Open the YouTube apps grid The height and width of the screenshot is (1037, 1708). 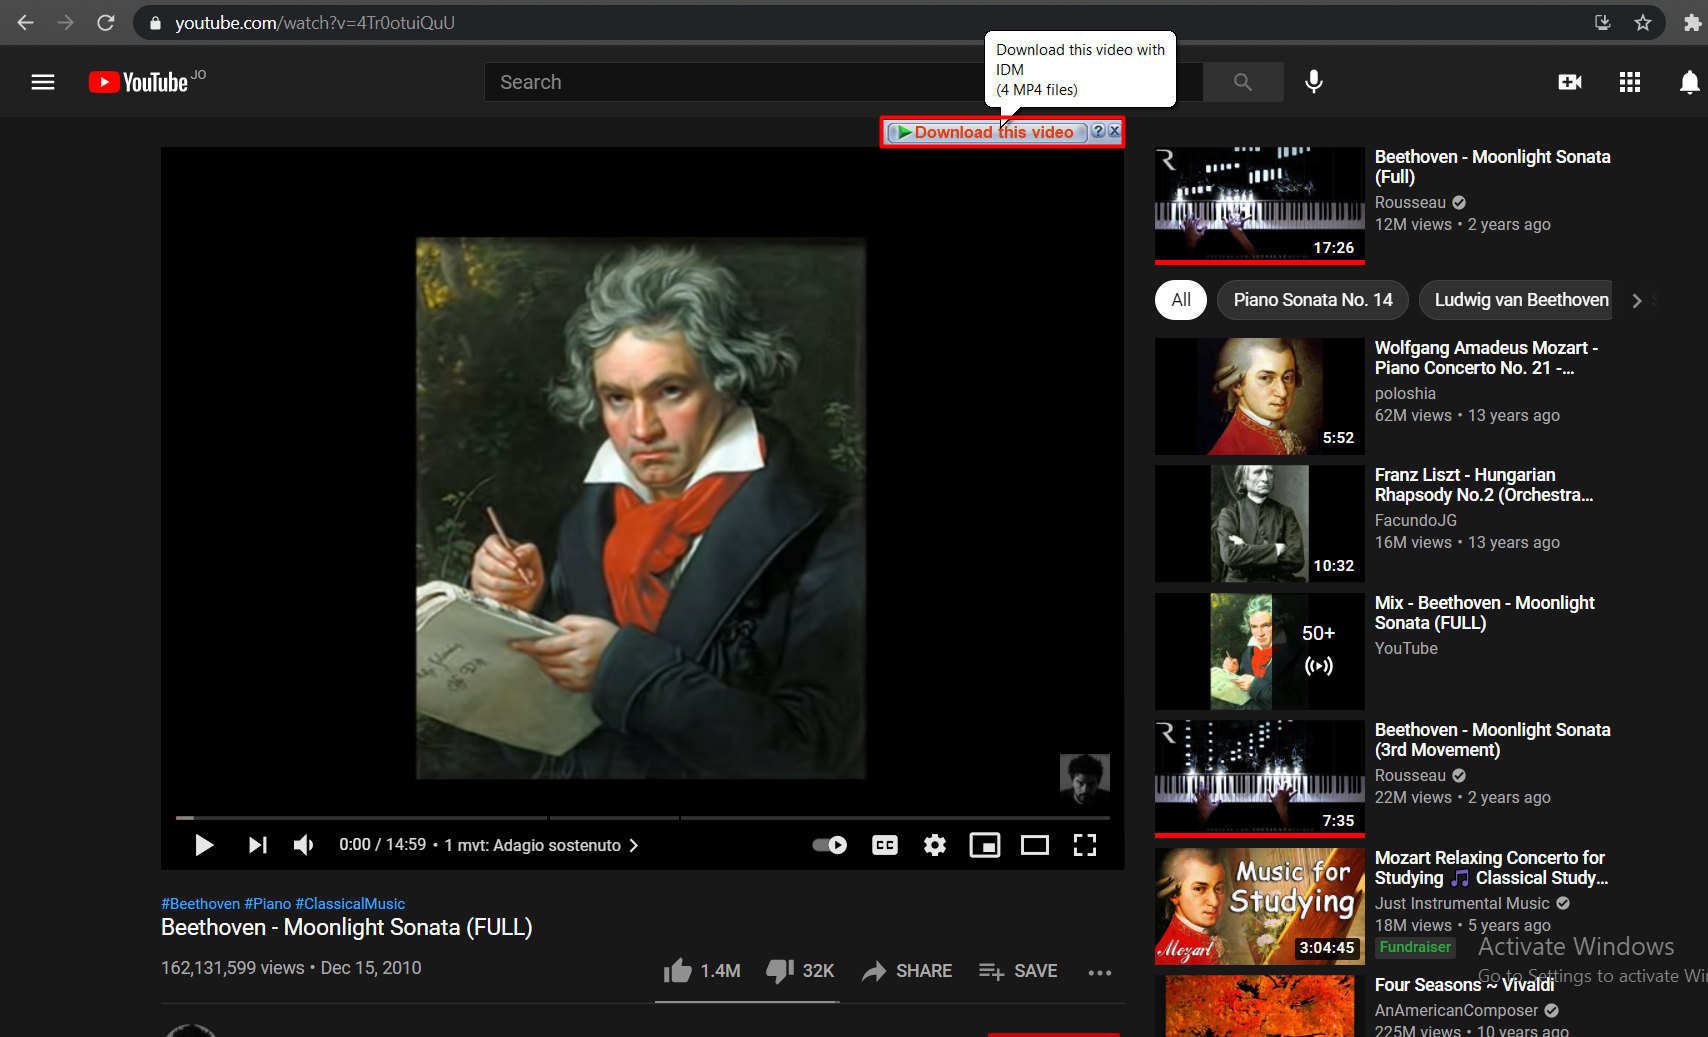(1630, 82)
